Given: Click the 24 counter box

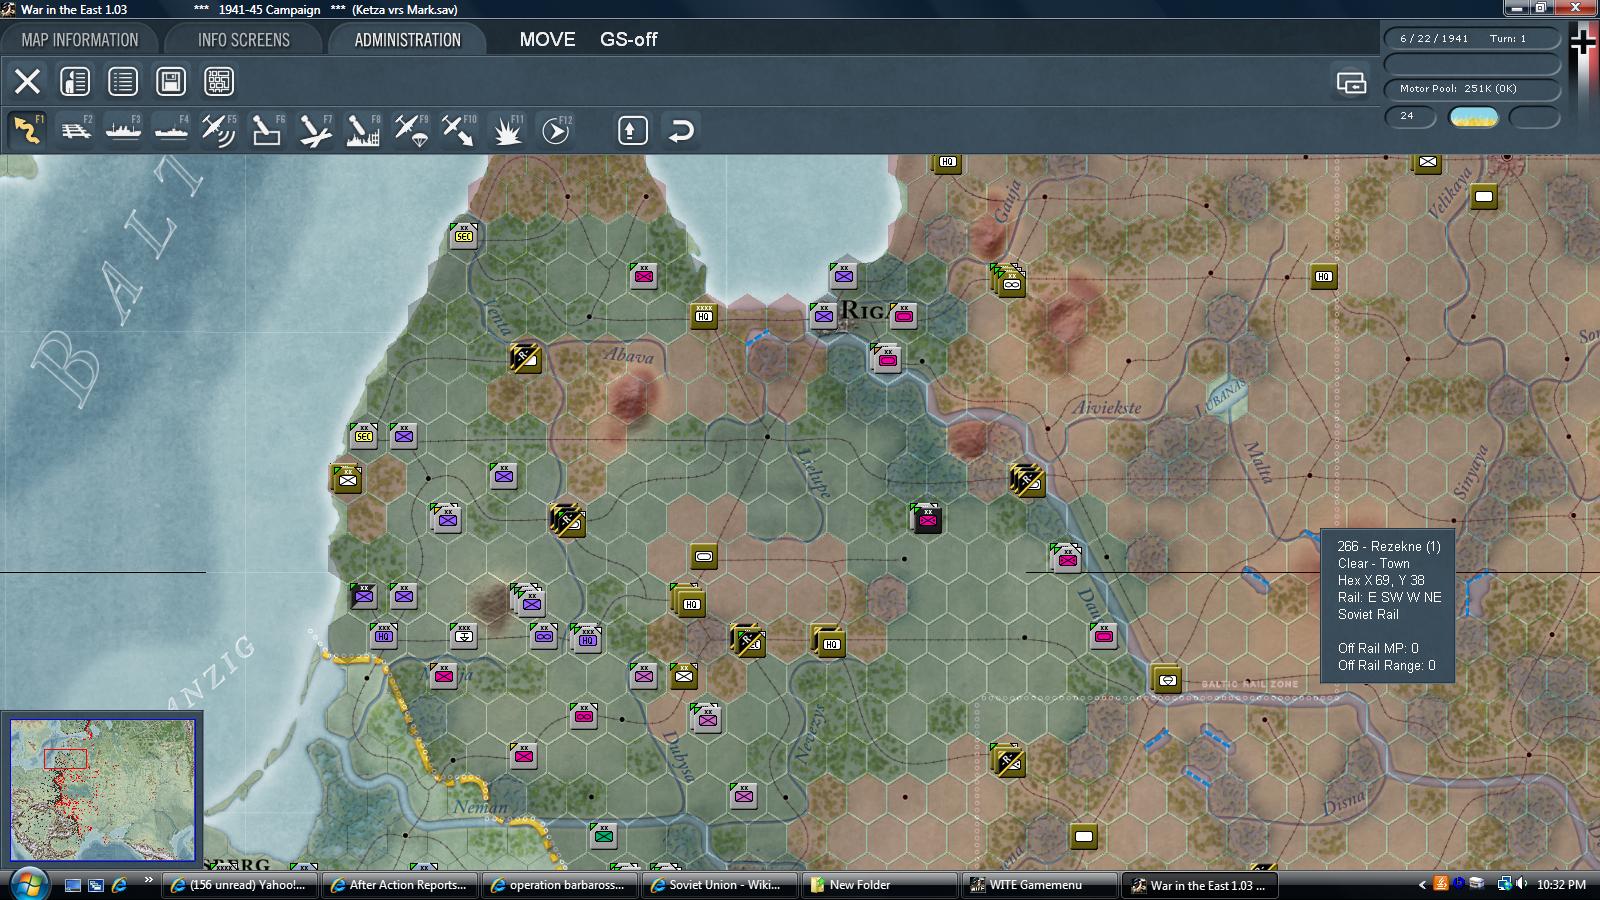Looking at the screenshot, I should tap(1410, 117).
